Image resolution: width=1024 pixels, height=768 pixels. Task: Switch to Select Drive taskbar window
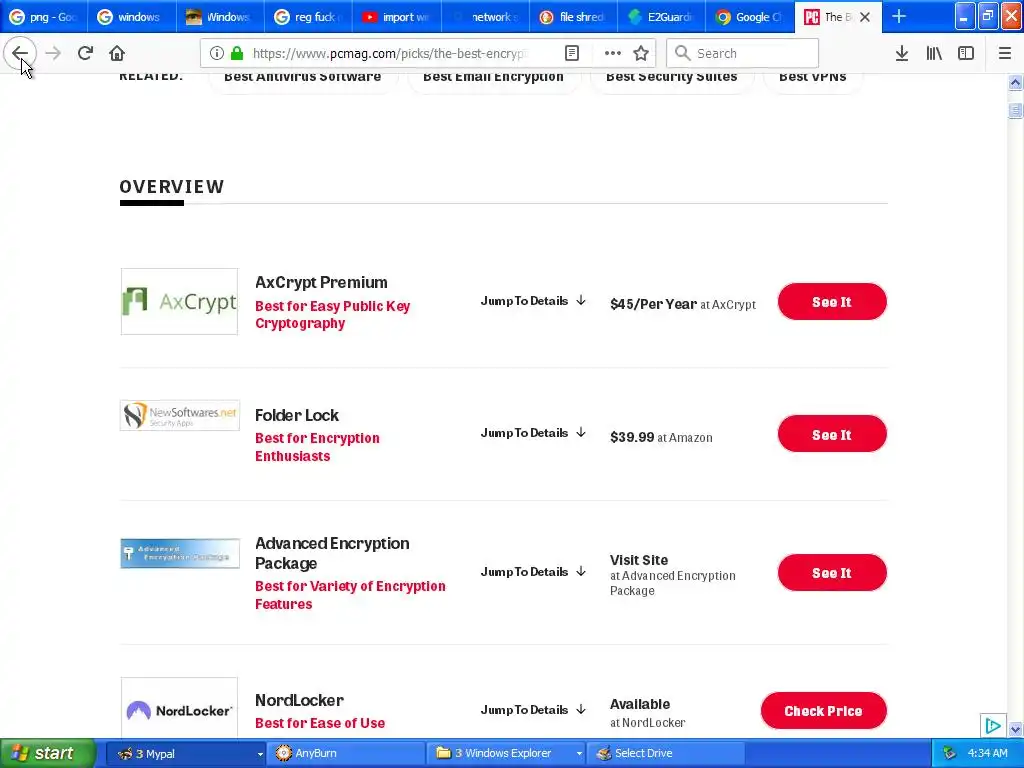[x=665, y=754]
